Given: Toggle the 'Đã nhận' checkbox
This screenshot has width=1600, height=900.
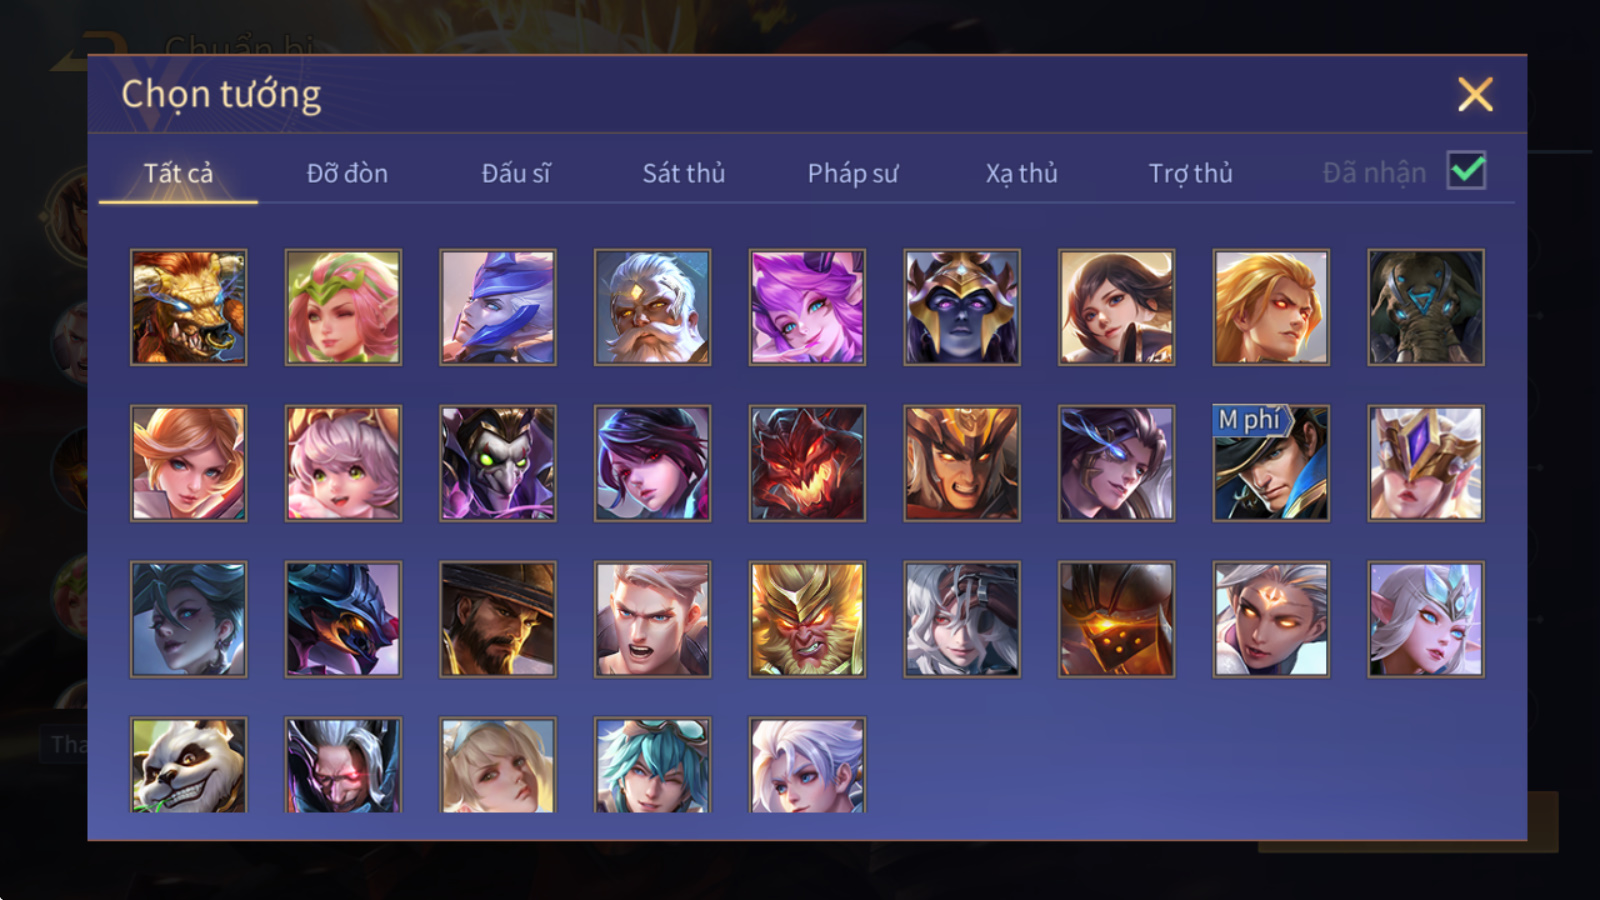Looking at the screenshot, I should coord(1466,171).
